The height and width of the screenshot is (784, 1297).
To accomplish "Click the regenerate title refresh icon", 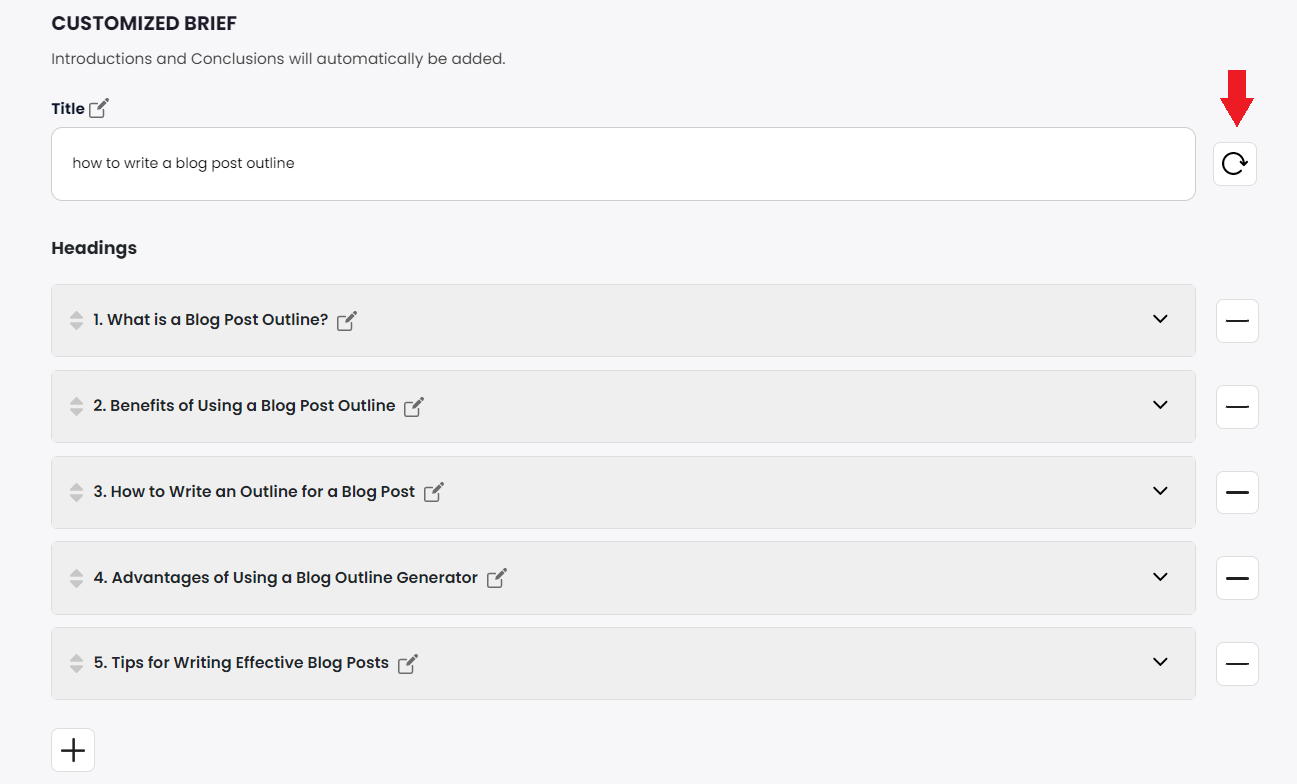I will 1235,164.
